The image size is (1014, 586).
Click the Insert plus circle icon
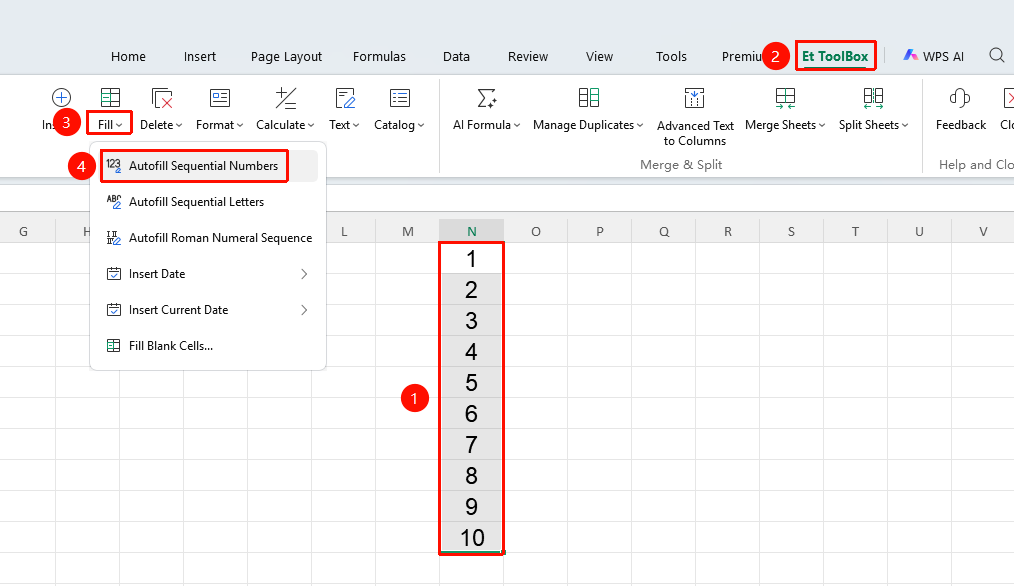pyautogui.click(x=61, y=98)
